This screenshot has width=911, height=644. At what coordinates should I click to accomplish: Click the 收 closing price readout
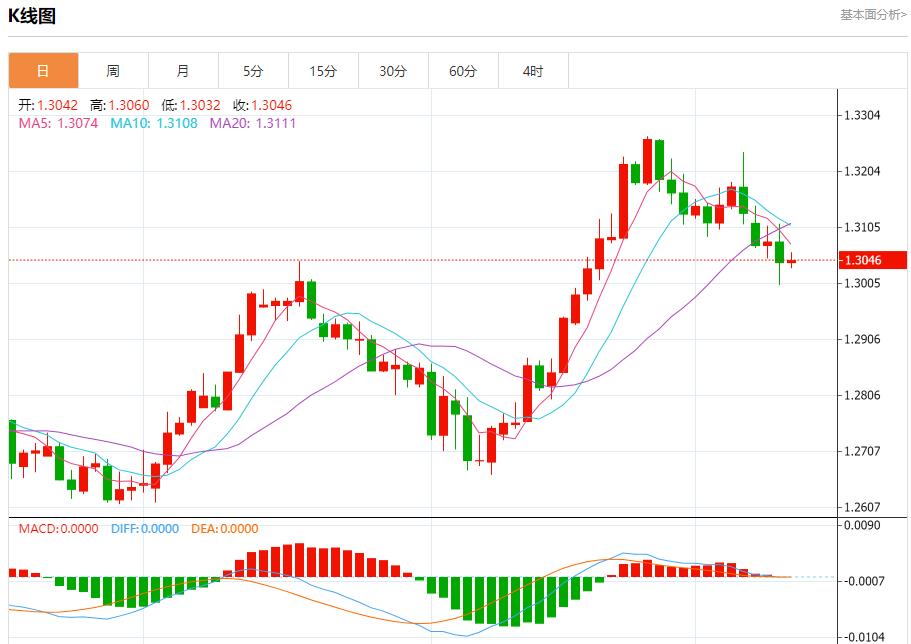(x=262, y=105)
